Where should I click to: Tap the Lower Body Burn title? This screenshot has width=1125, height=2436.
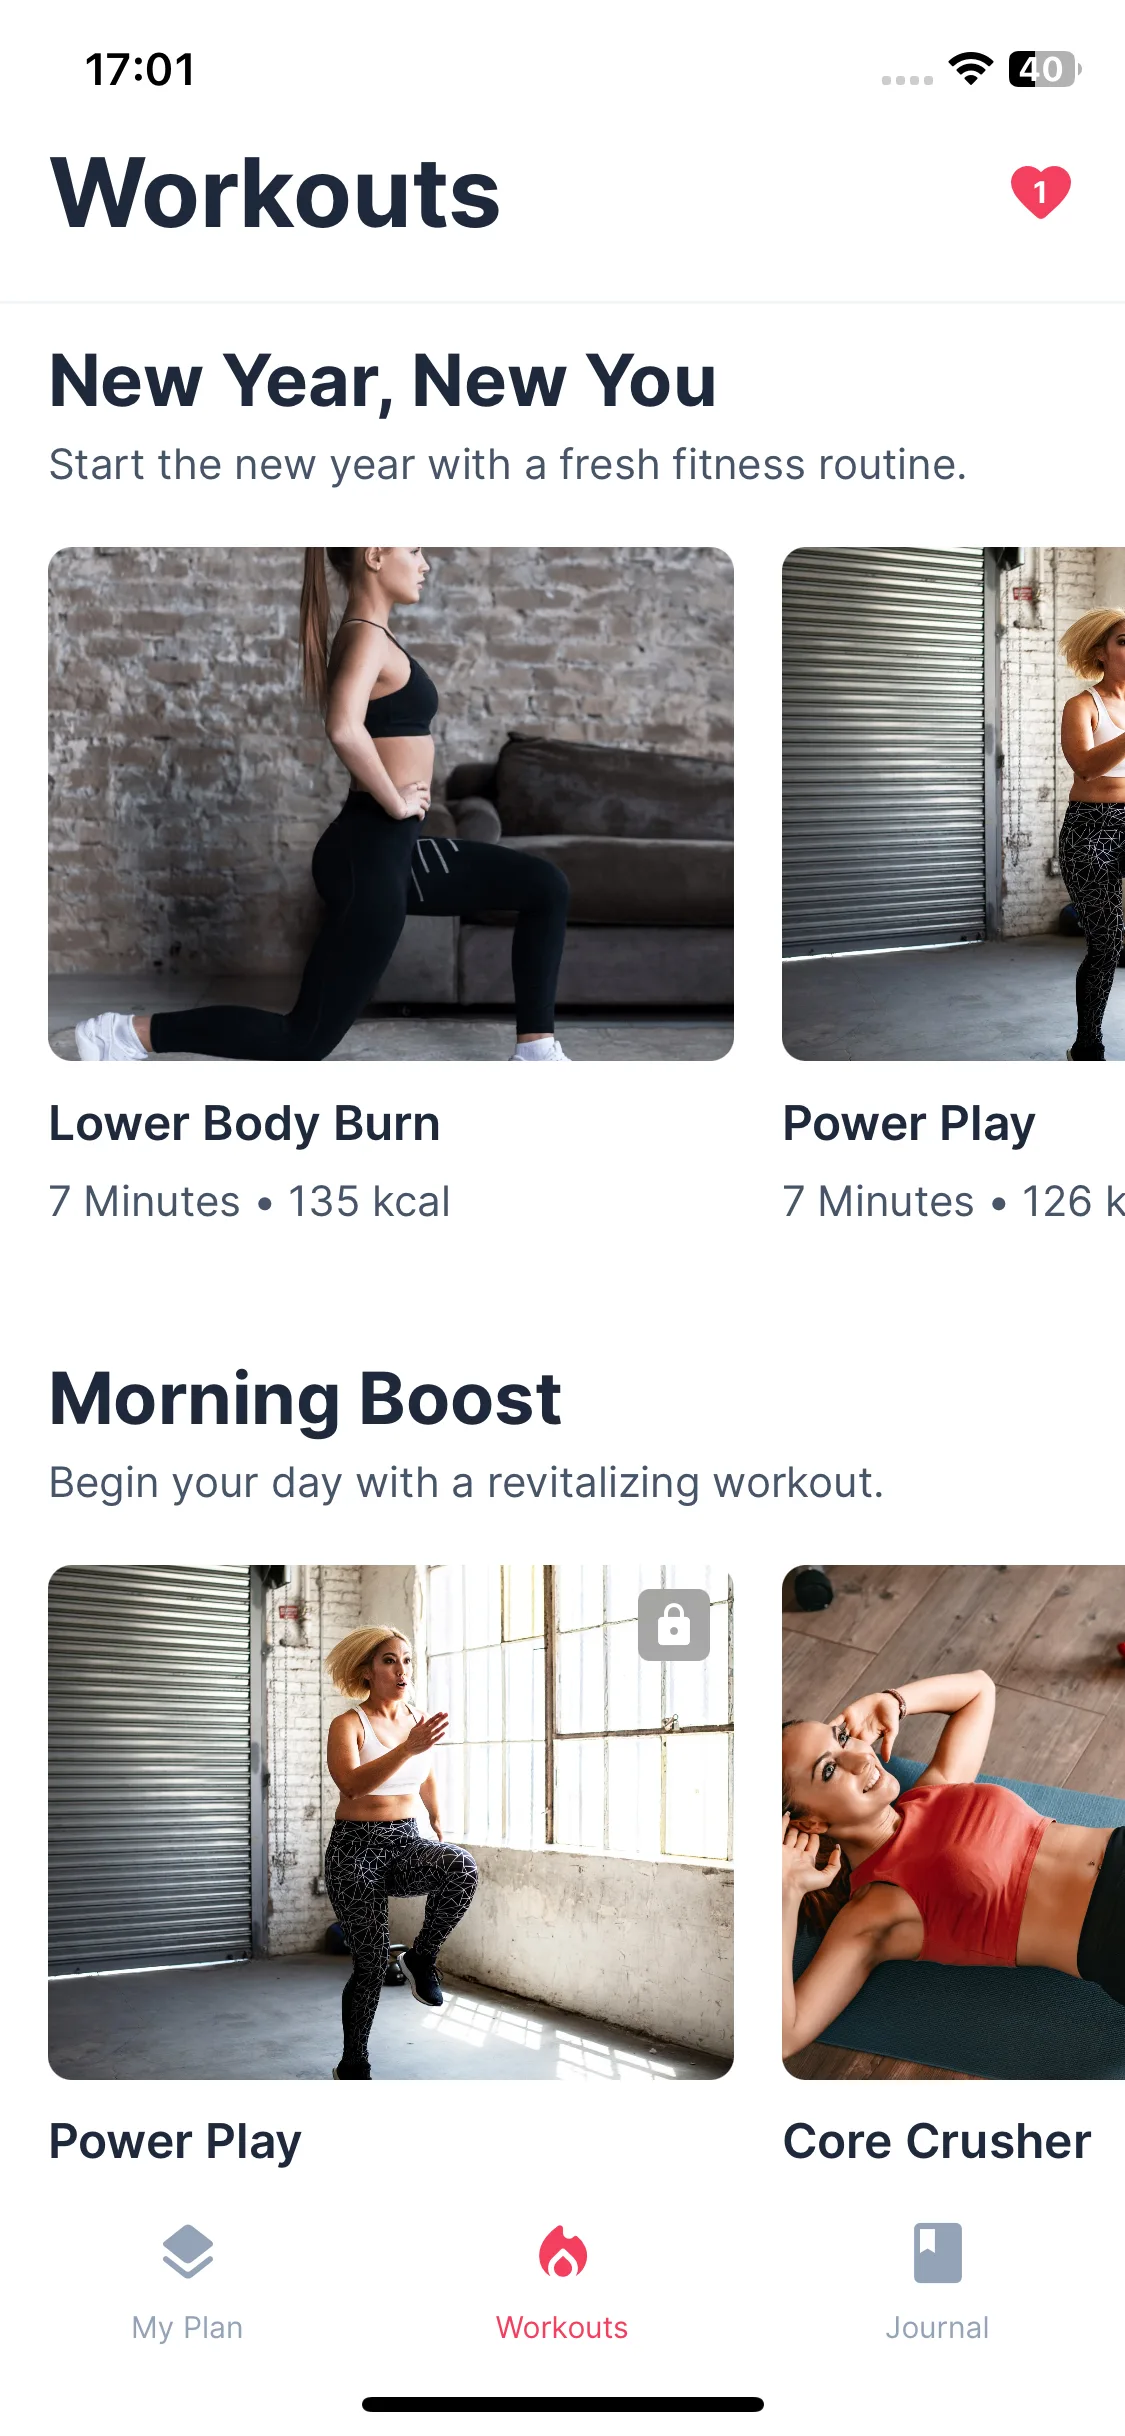coord(245,1124)
